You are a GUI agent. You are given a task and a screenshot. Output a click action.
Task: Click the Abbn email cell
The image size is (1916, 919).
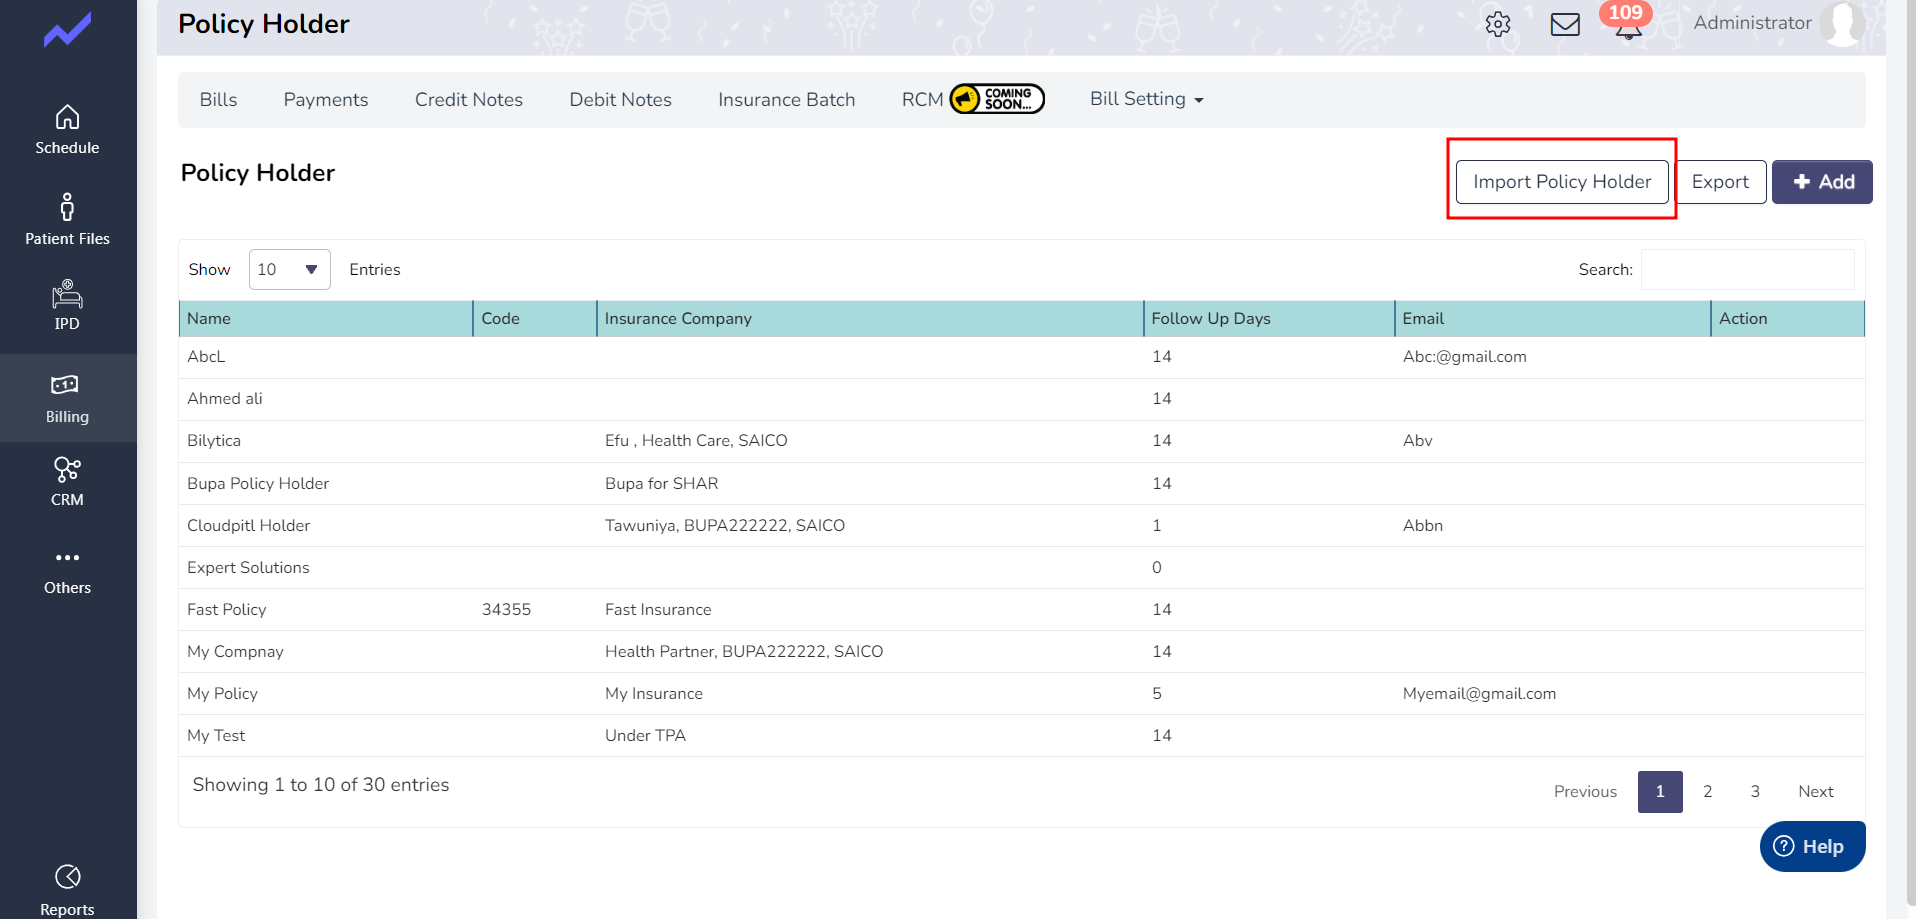click(x=1422, y=526)
